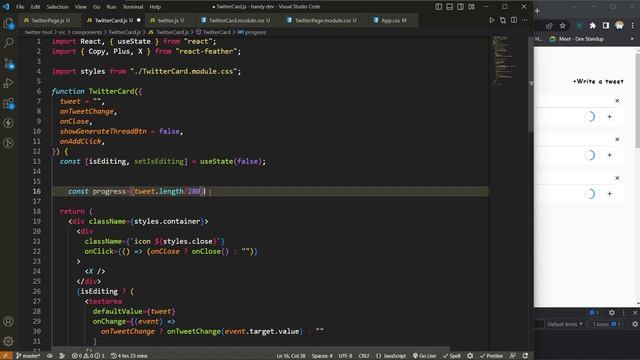Start Go Live server
Image resolution: width=640 pixels, height=360 pixels.
tap(424, 356)
